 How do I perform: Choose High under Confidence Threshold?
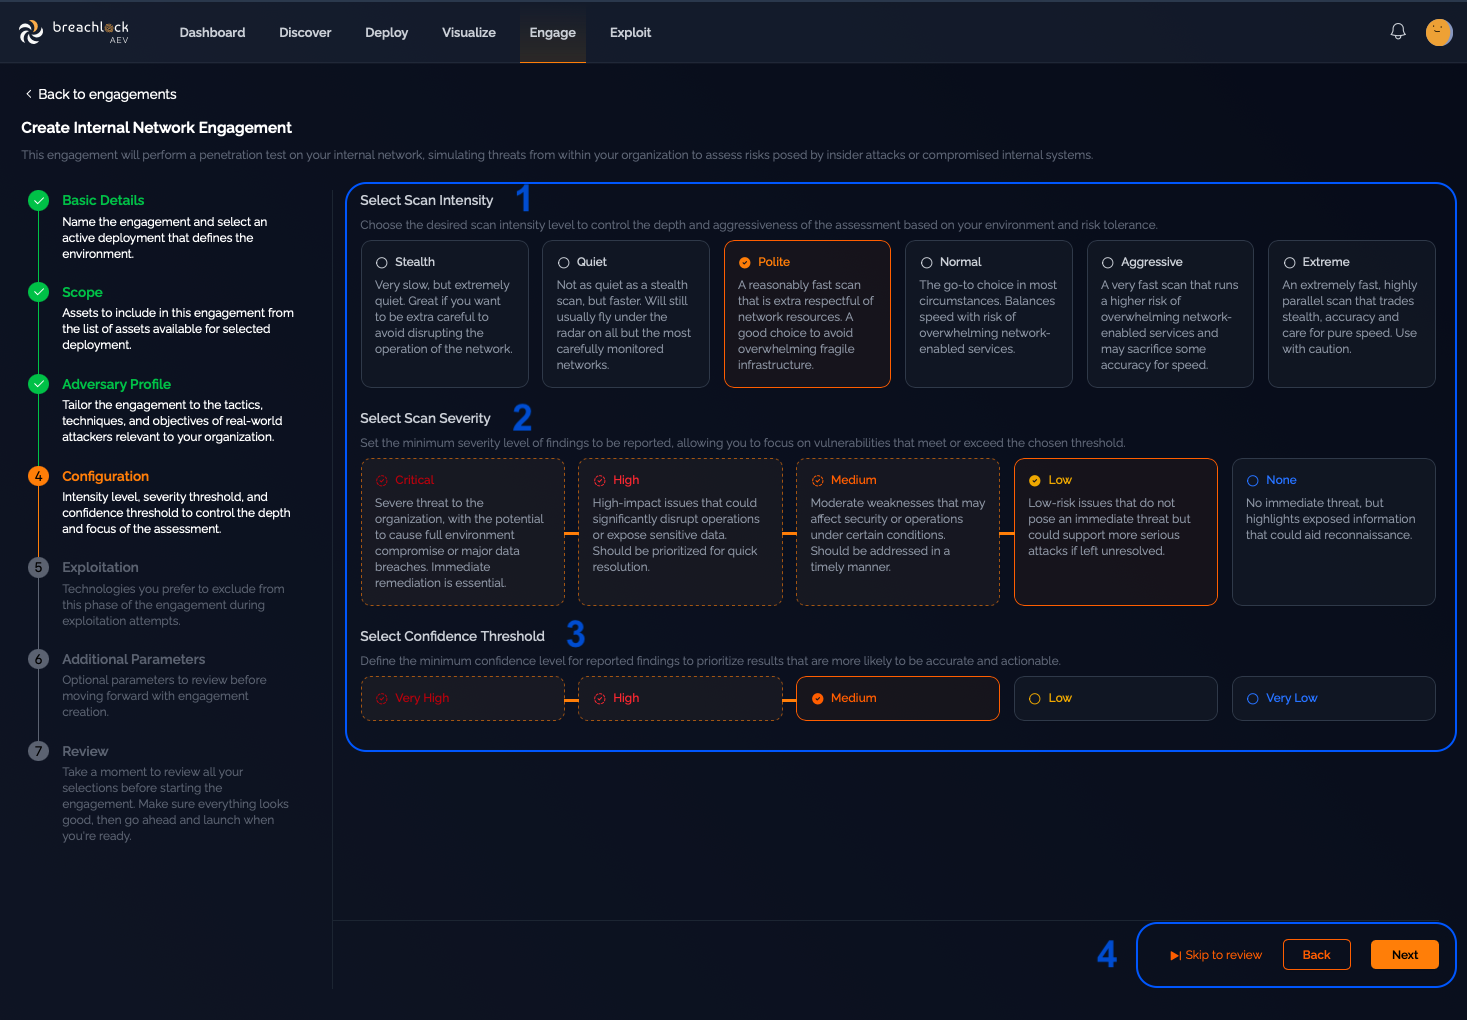(681, 698)
